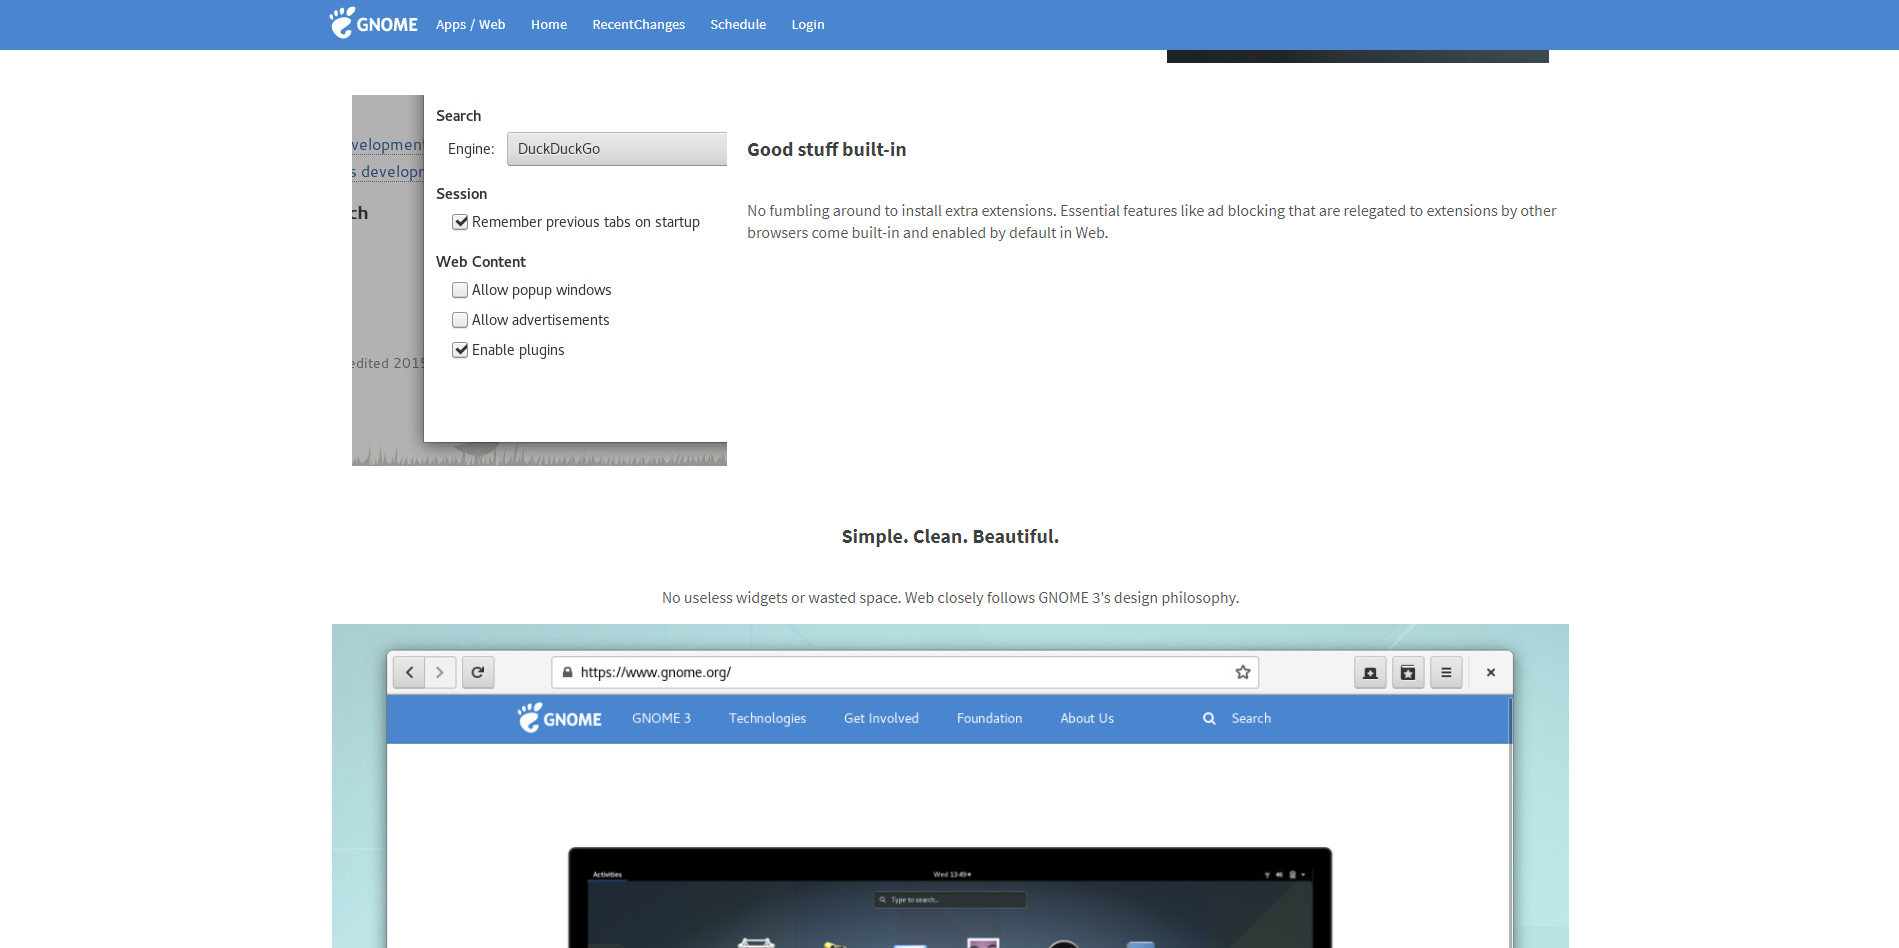Click the GNOME logo inside the embedded page
The height and width of the screenshot is (948, 1899).
click(x=559, y=718)
